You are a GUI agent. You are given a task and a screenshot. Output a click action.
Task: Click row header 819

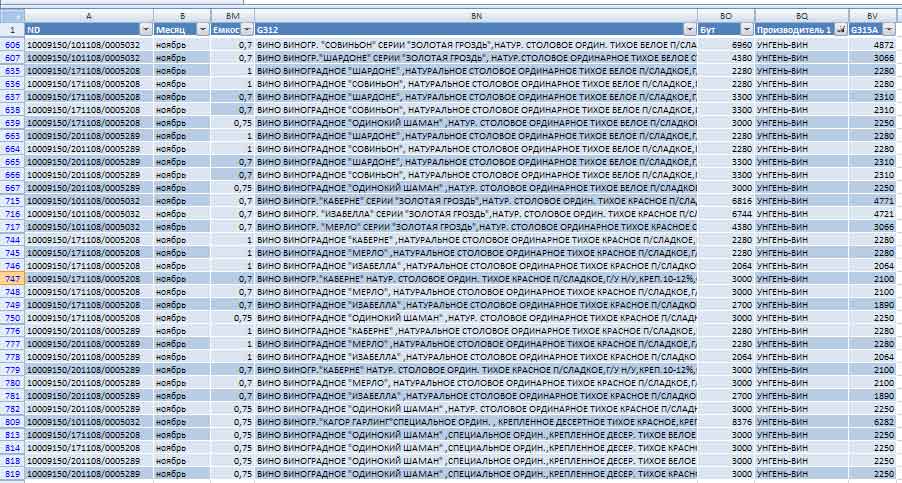(13, 473)
